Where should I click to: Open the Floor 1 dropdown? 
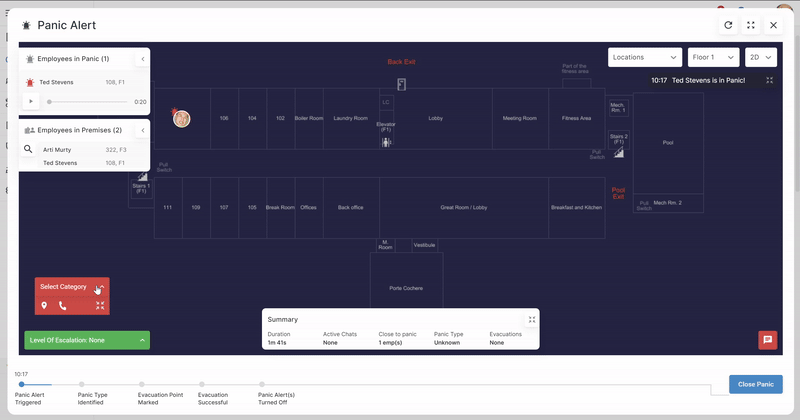coord(713,58)
